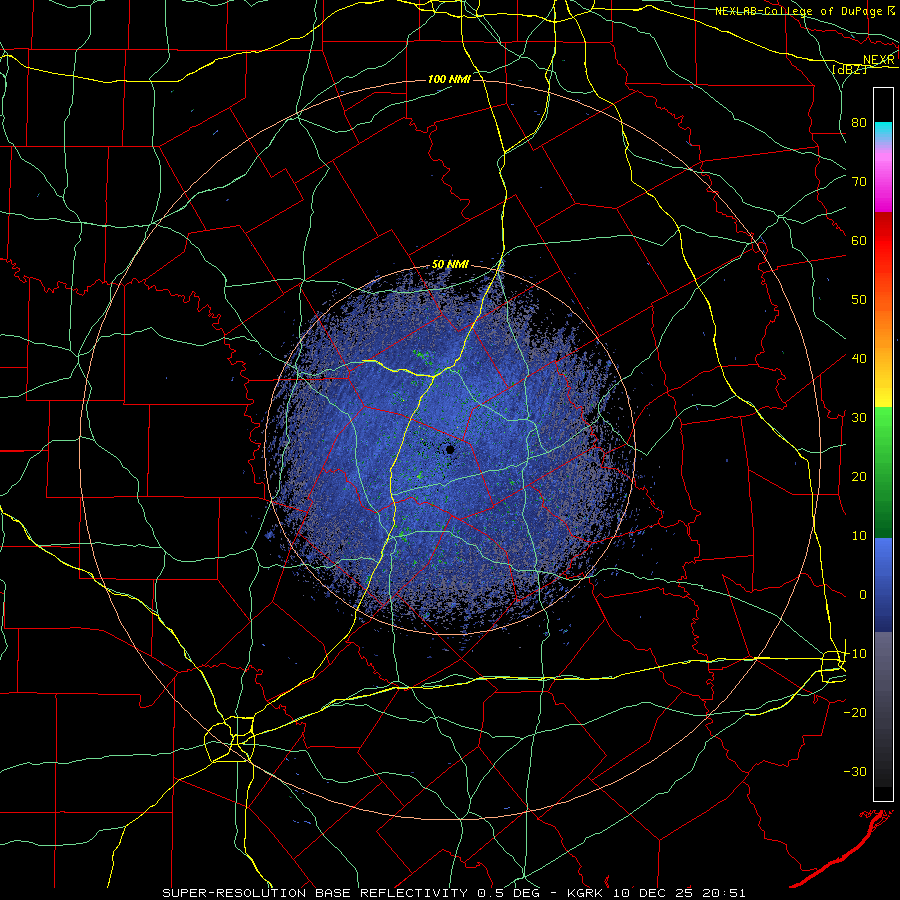Click the black radar site dot

click(x=450, y=449)
